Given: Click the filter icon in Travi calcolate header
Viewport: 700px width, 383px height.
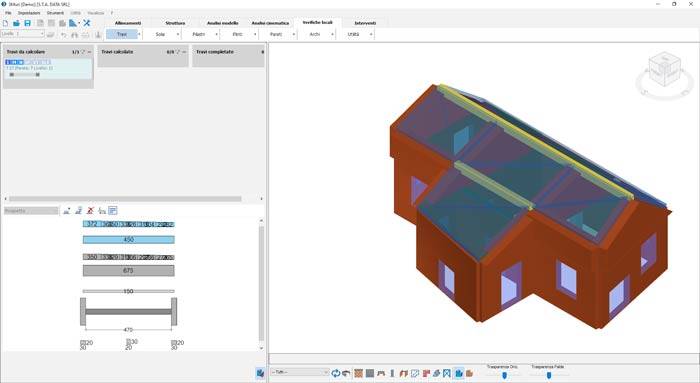Looking at the screenshot, I should (x=178, y=52).
